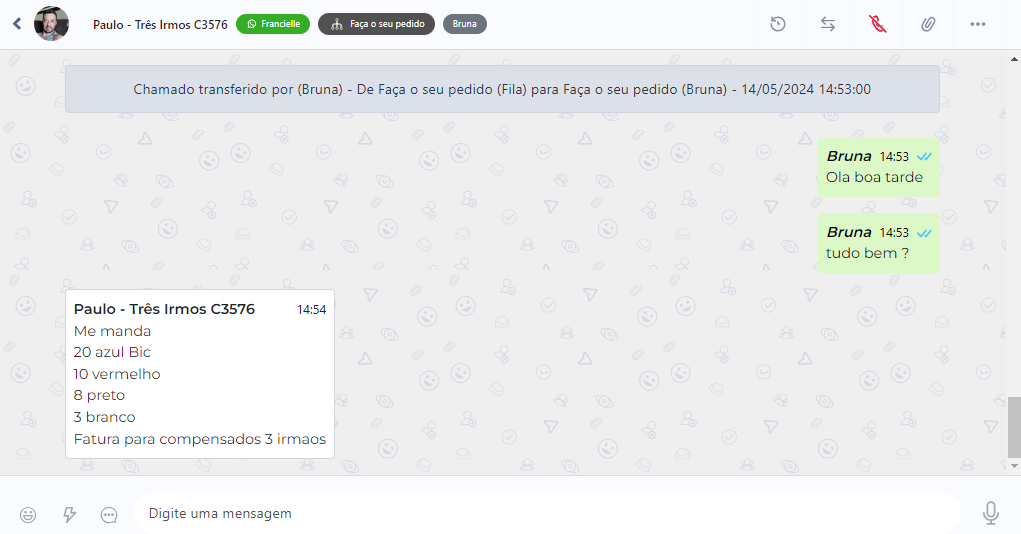1021x534 pixels.
Task: Go back using the left arrow
Action: click(17, 24)
